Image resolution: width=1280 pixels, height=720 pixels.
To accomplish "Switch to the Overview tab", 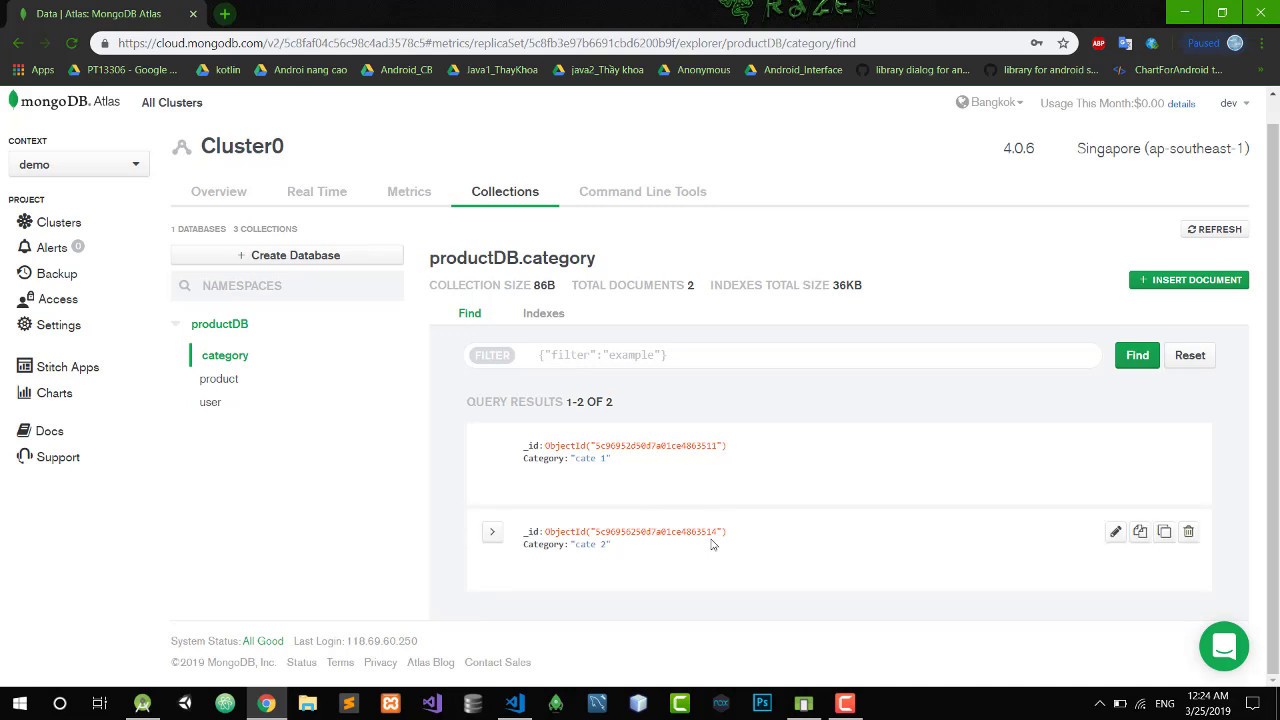I will (219, 191).
